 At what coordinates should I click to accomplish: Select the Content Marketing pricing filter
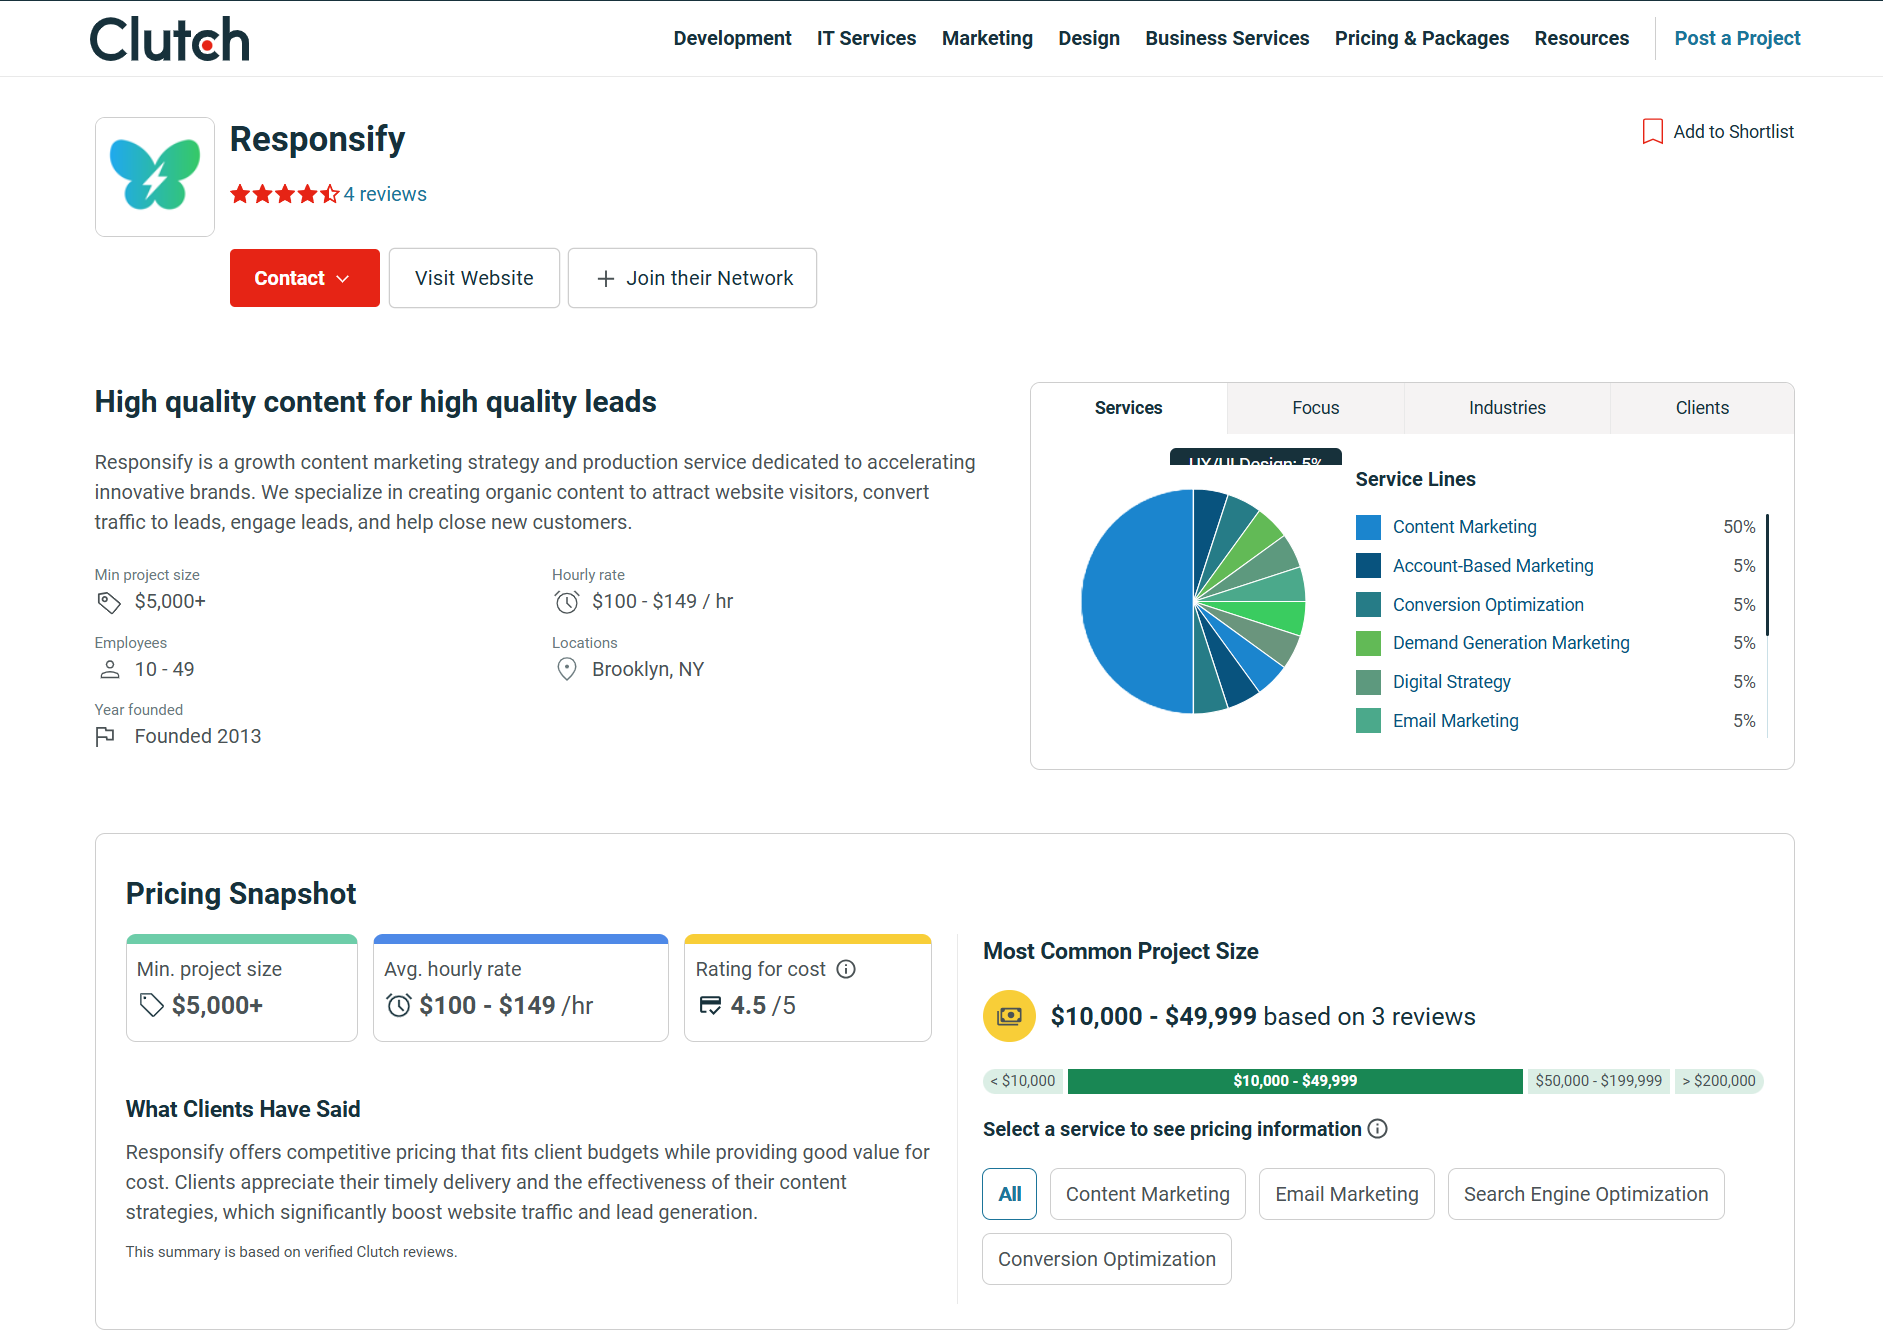[1147, 1194]
